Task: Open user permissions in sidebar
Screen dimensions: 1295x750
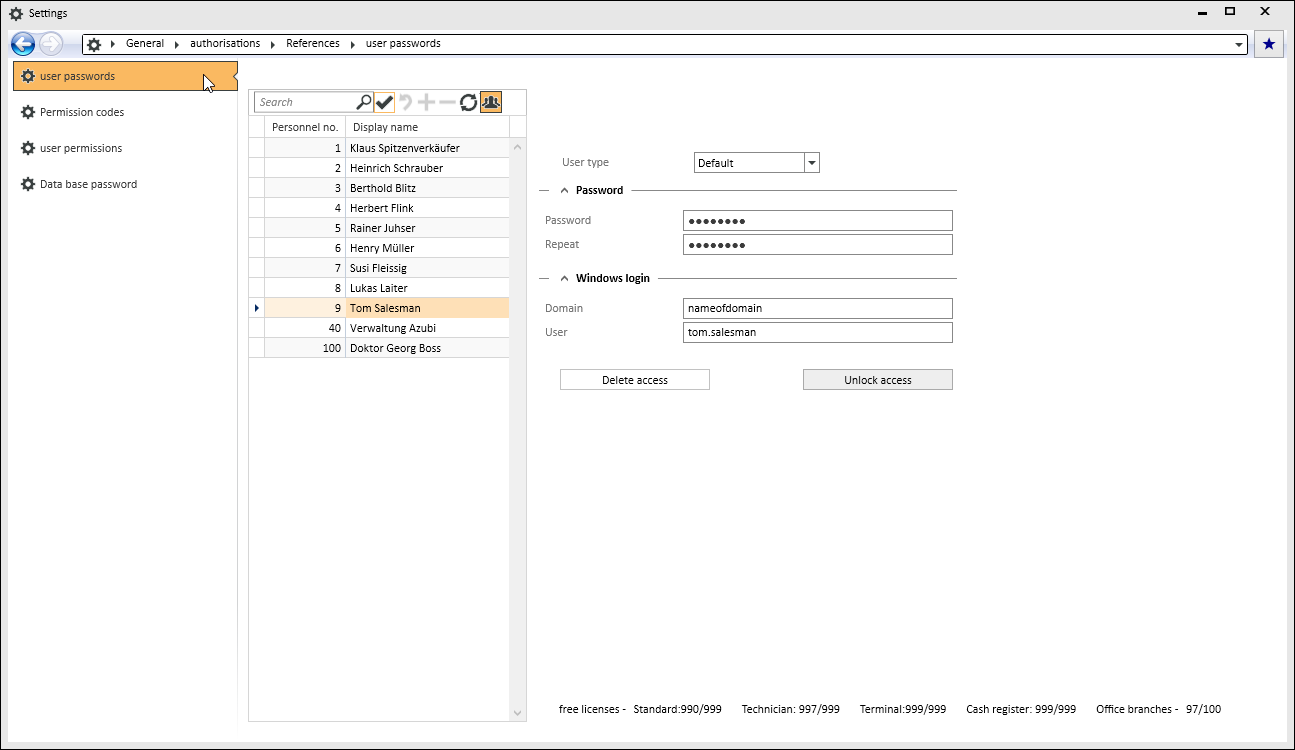Action: 81,148
